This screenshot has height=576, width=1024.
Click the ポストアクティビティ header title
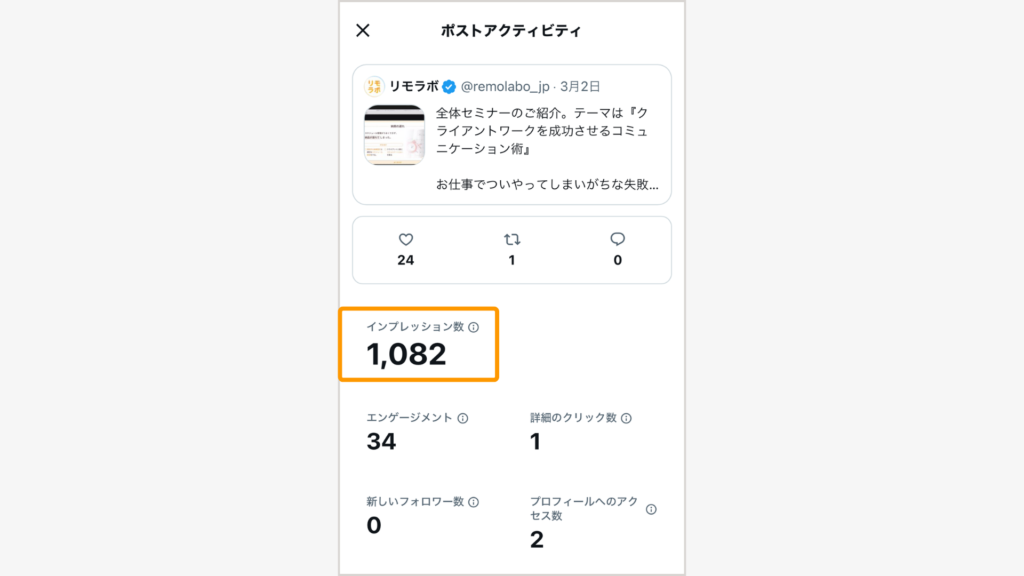tap(513, 31)
